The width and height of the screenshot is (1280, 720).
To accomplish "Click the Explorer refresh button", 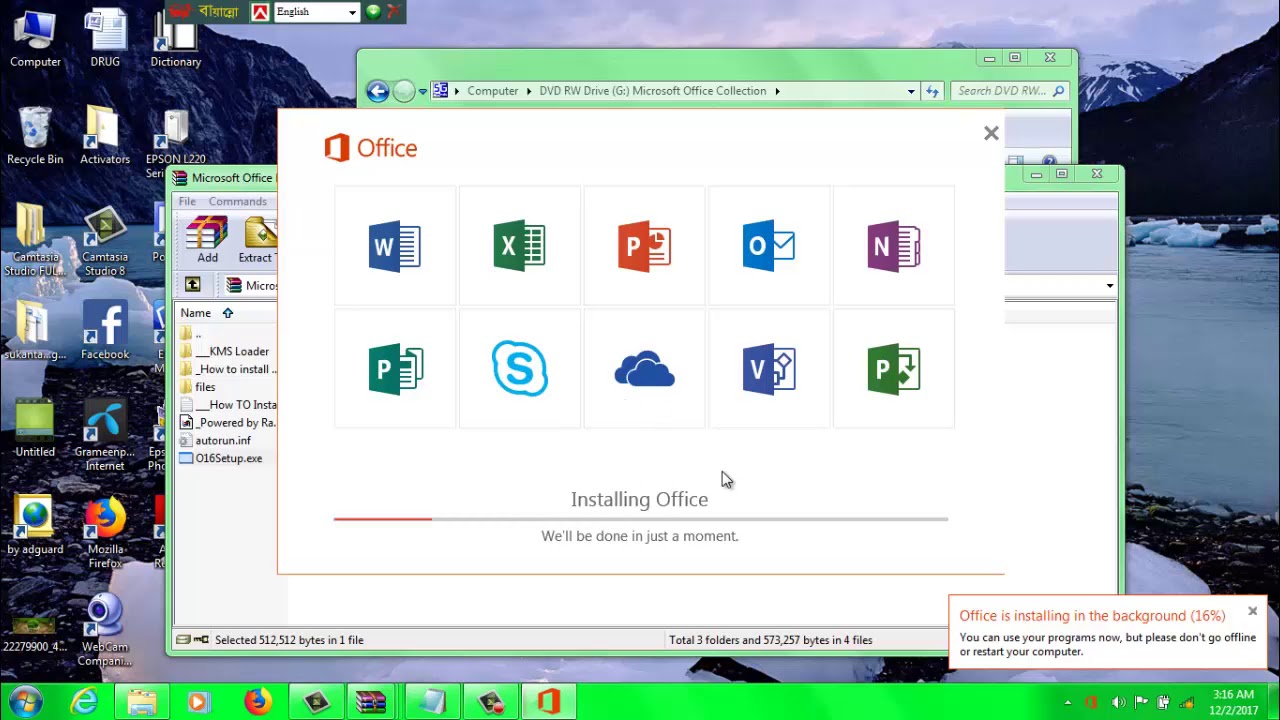I will point(932,91).
